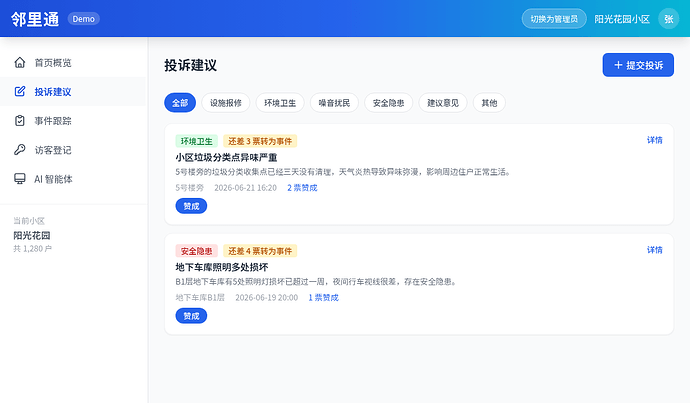Click the 邻里通 logo text
Screen dimensions: 690x403
click(35, 19)
